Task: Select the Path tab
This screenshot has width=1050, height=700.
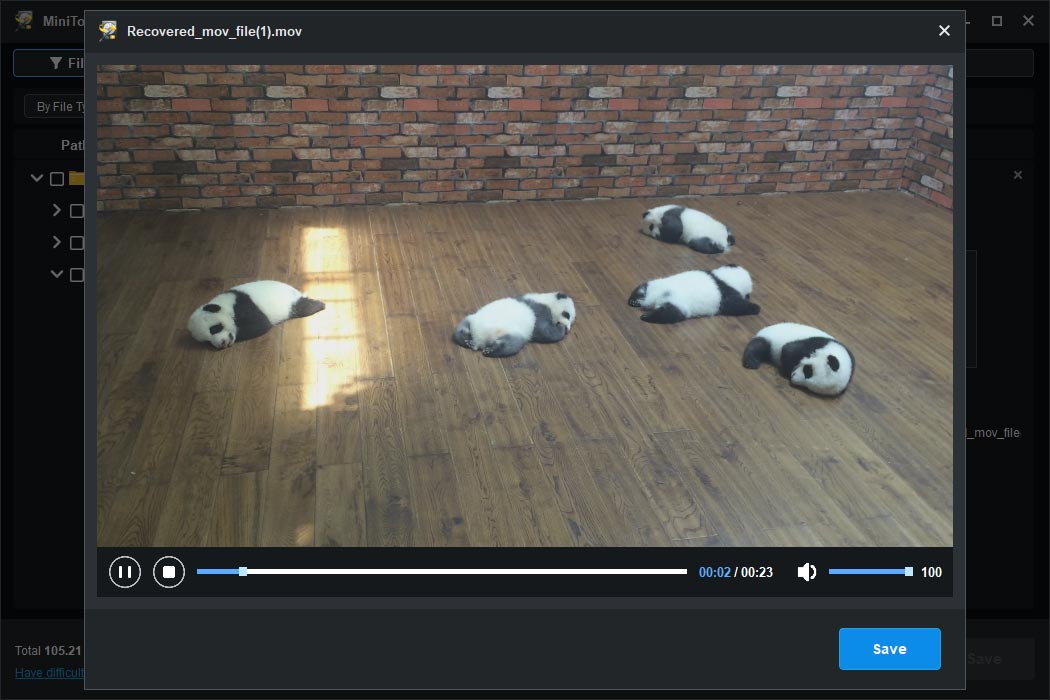Action: point(72,145)
